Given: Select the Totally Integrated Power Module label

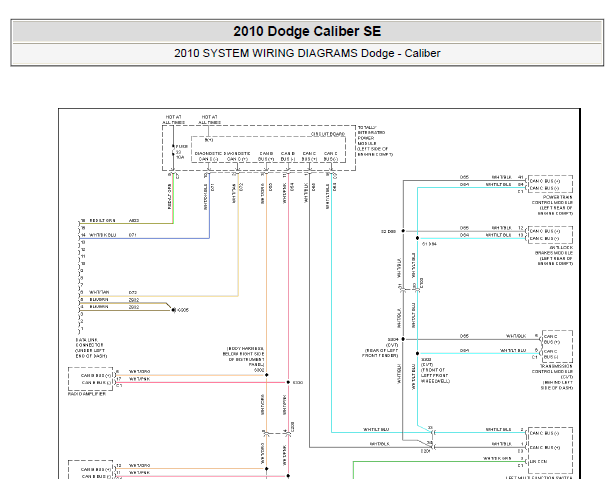Looking at the screenshot, I should point(375,141).
